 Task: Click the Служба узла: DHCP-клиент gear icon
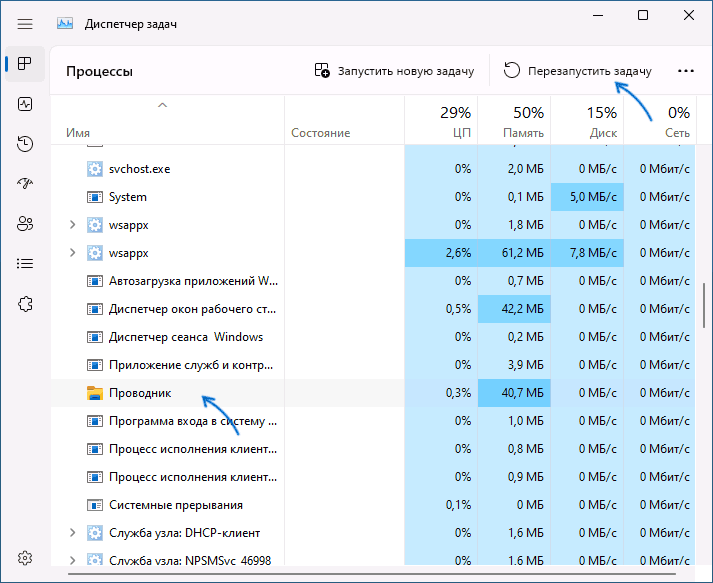pos(95,533)
